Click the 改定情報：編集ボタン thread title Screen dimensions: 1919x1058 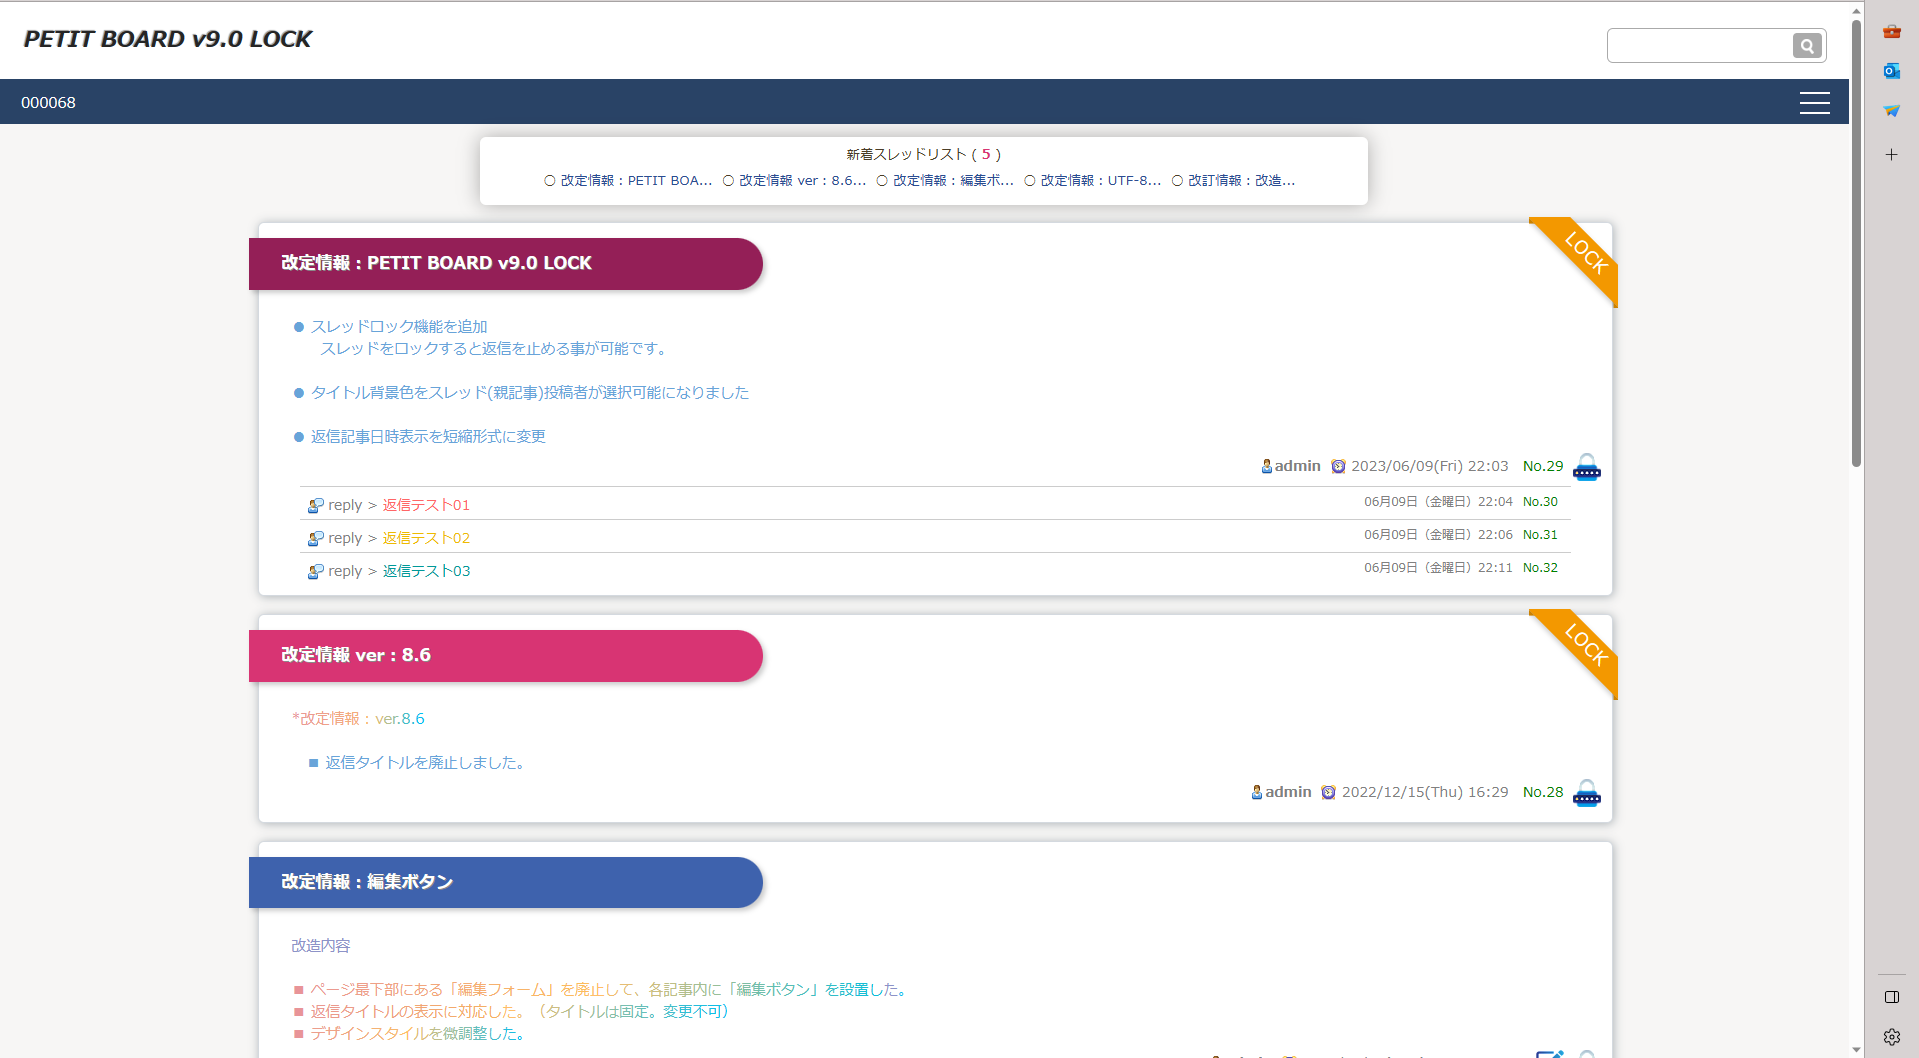coord(367,882)
